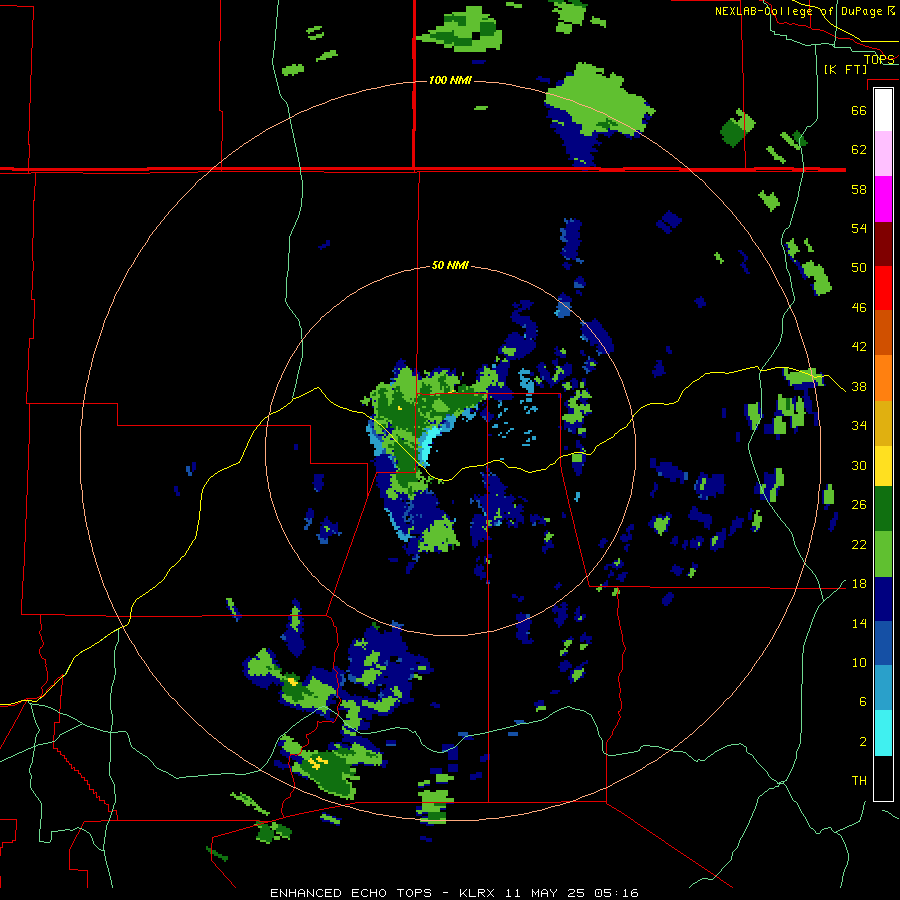Click the '11 MAY 25' date text
Image resolution: width=900 pixels, height=900 pixels.
[x=545, y=893]
